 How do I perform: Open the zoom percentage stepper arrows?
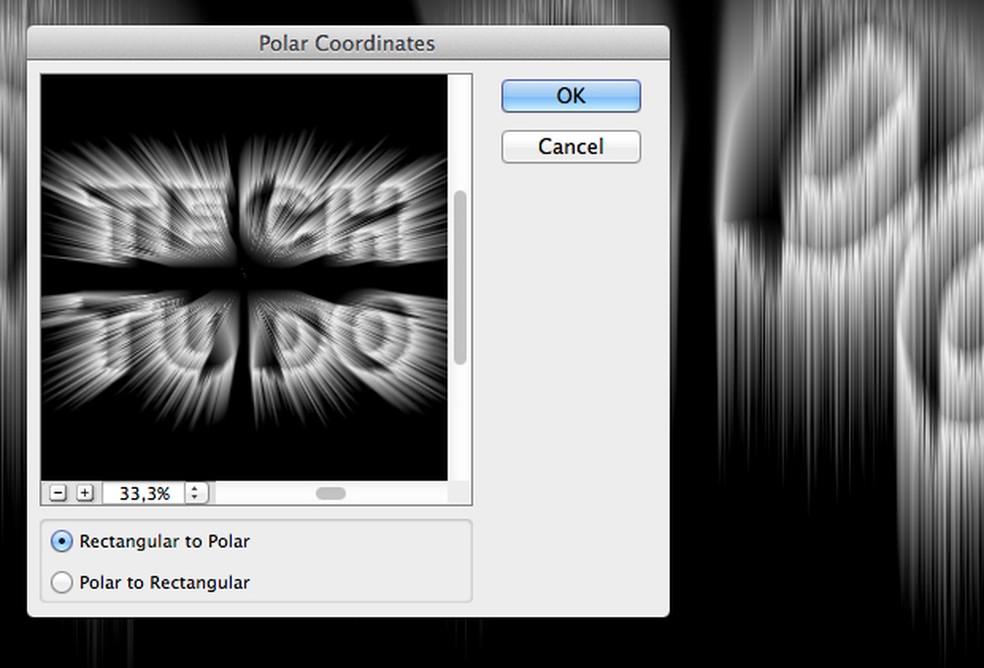tap(195, 493)
